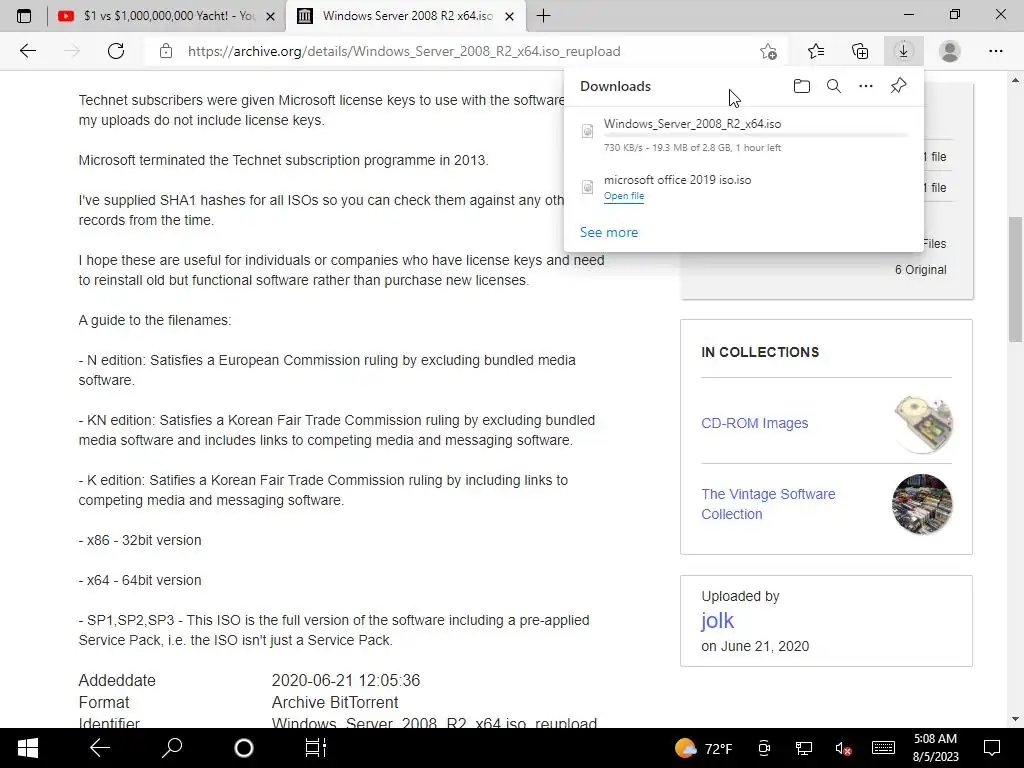Open the browser profile avatar
This screenshot has width=1024, height=768.
pyautogui.click(x=950, y=51)
